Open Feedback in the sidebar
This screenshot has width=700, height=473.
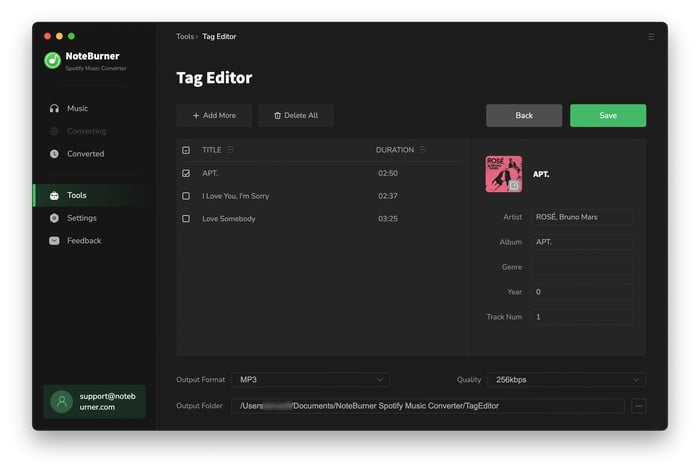pyautogui.click(x=84, y=241)
